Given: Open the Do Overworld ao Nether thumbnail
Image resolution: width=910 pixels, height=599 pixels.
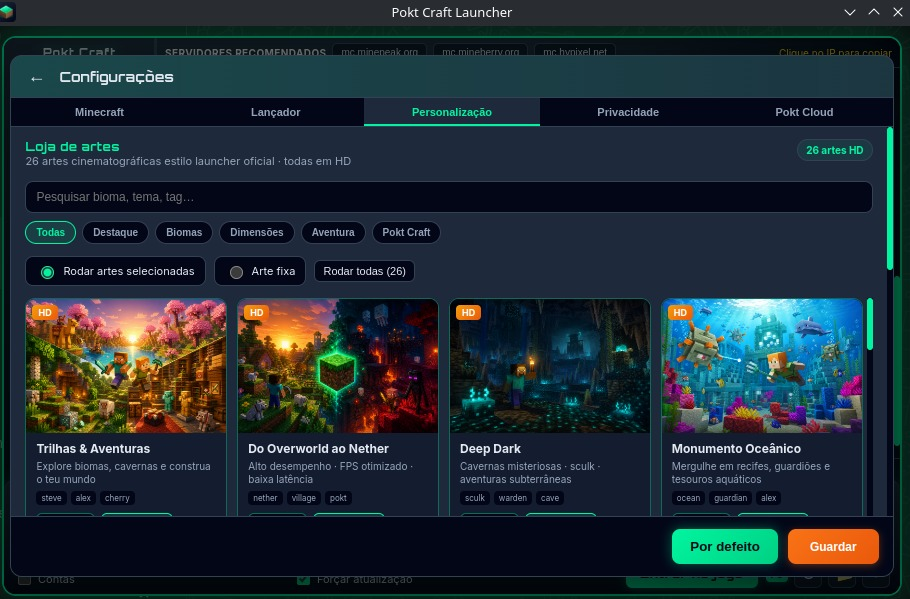Looking at the screenshot, I should [338, 366].
